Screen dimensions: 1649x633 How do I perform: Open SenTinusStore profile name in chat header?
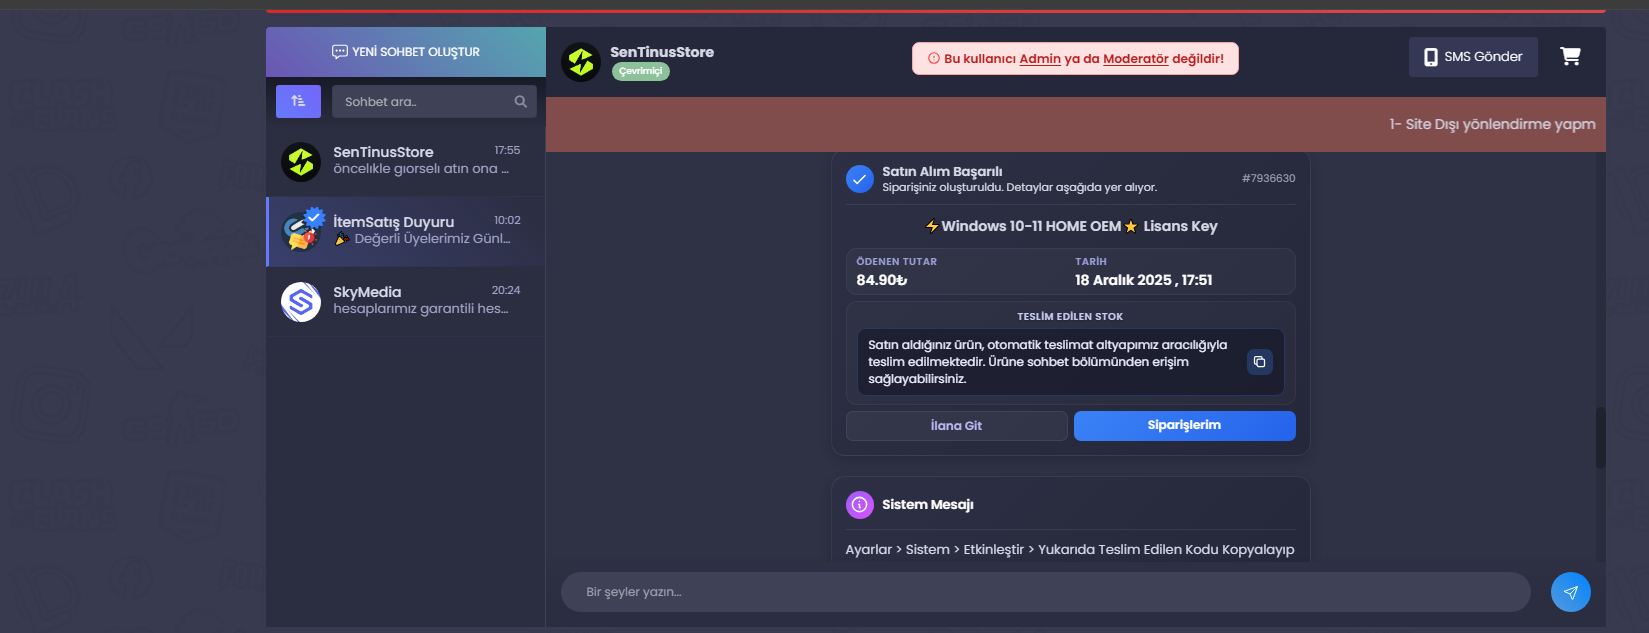coord(662,52)
